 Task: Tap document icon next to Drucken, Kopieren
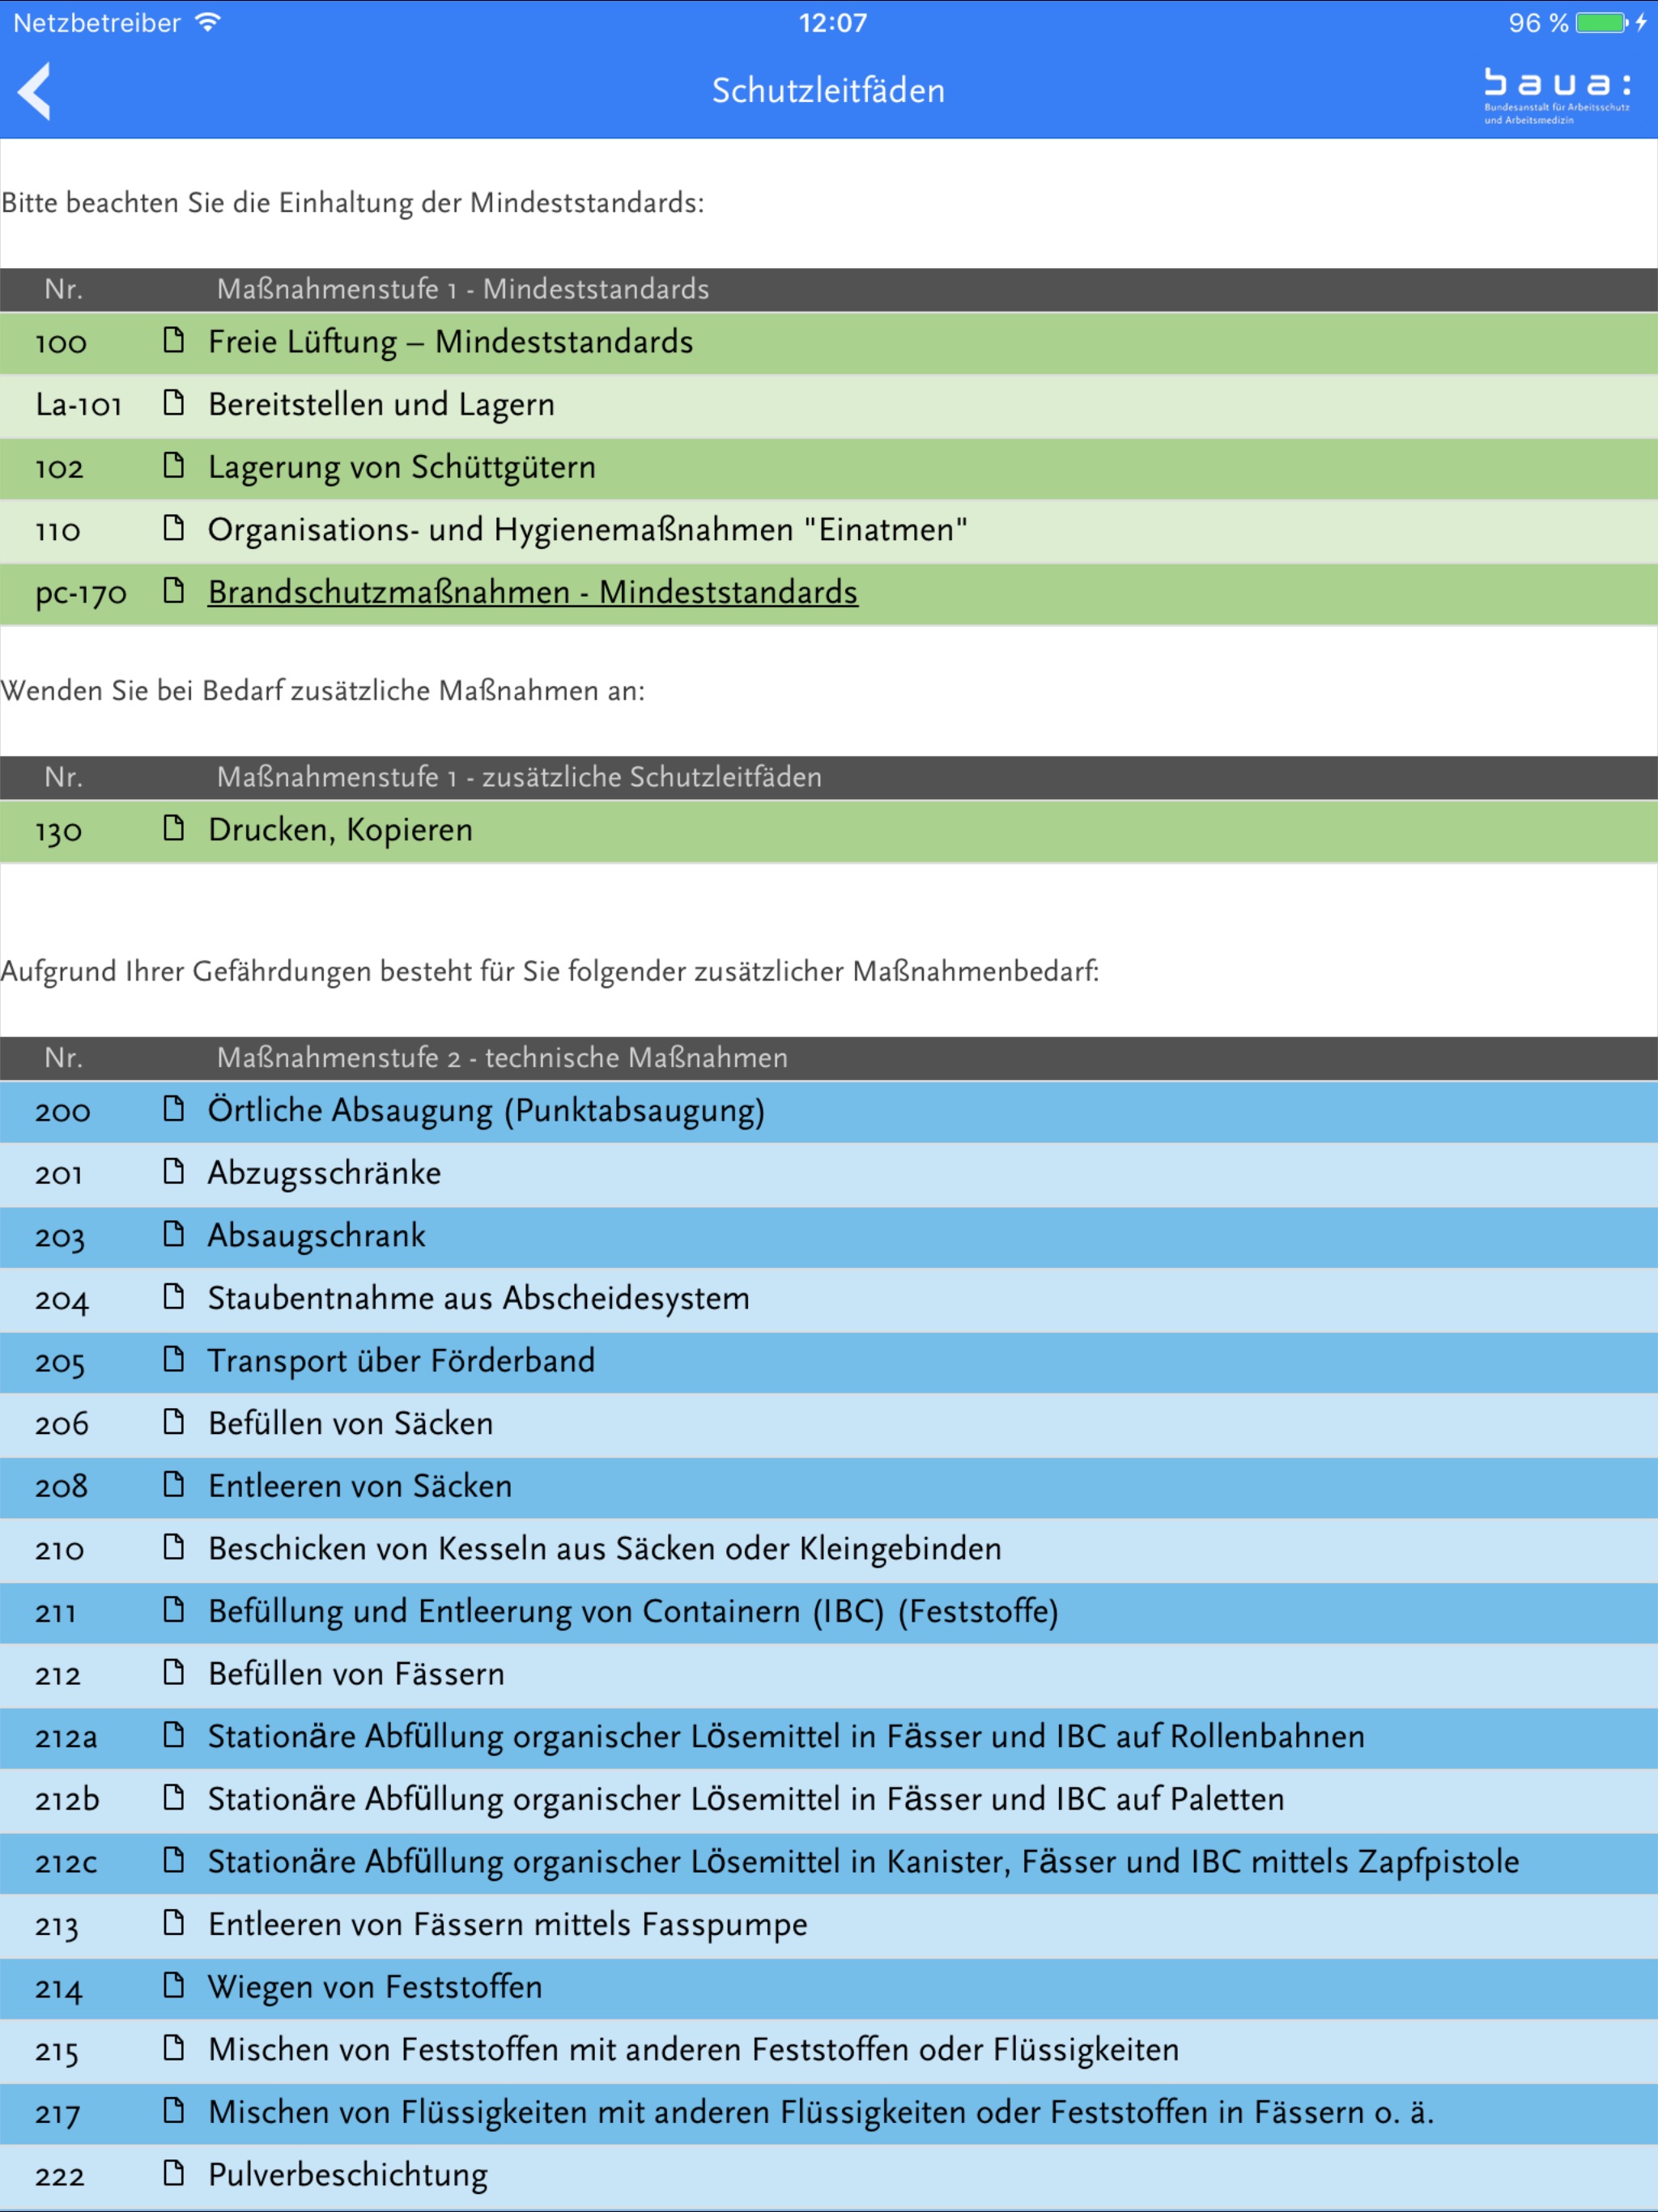(x=174, y=829)
